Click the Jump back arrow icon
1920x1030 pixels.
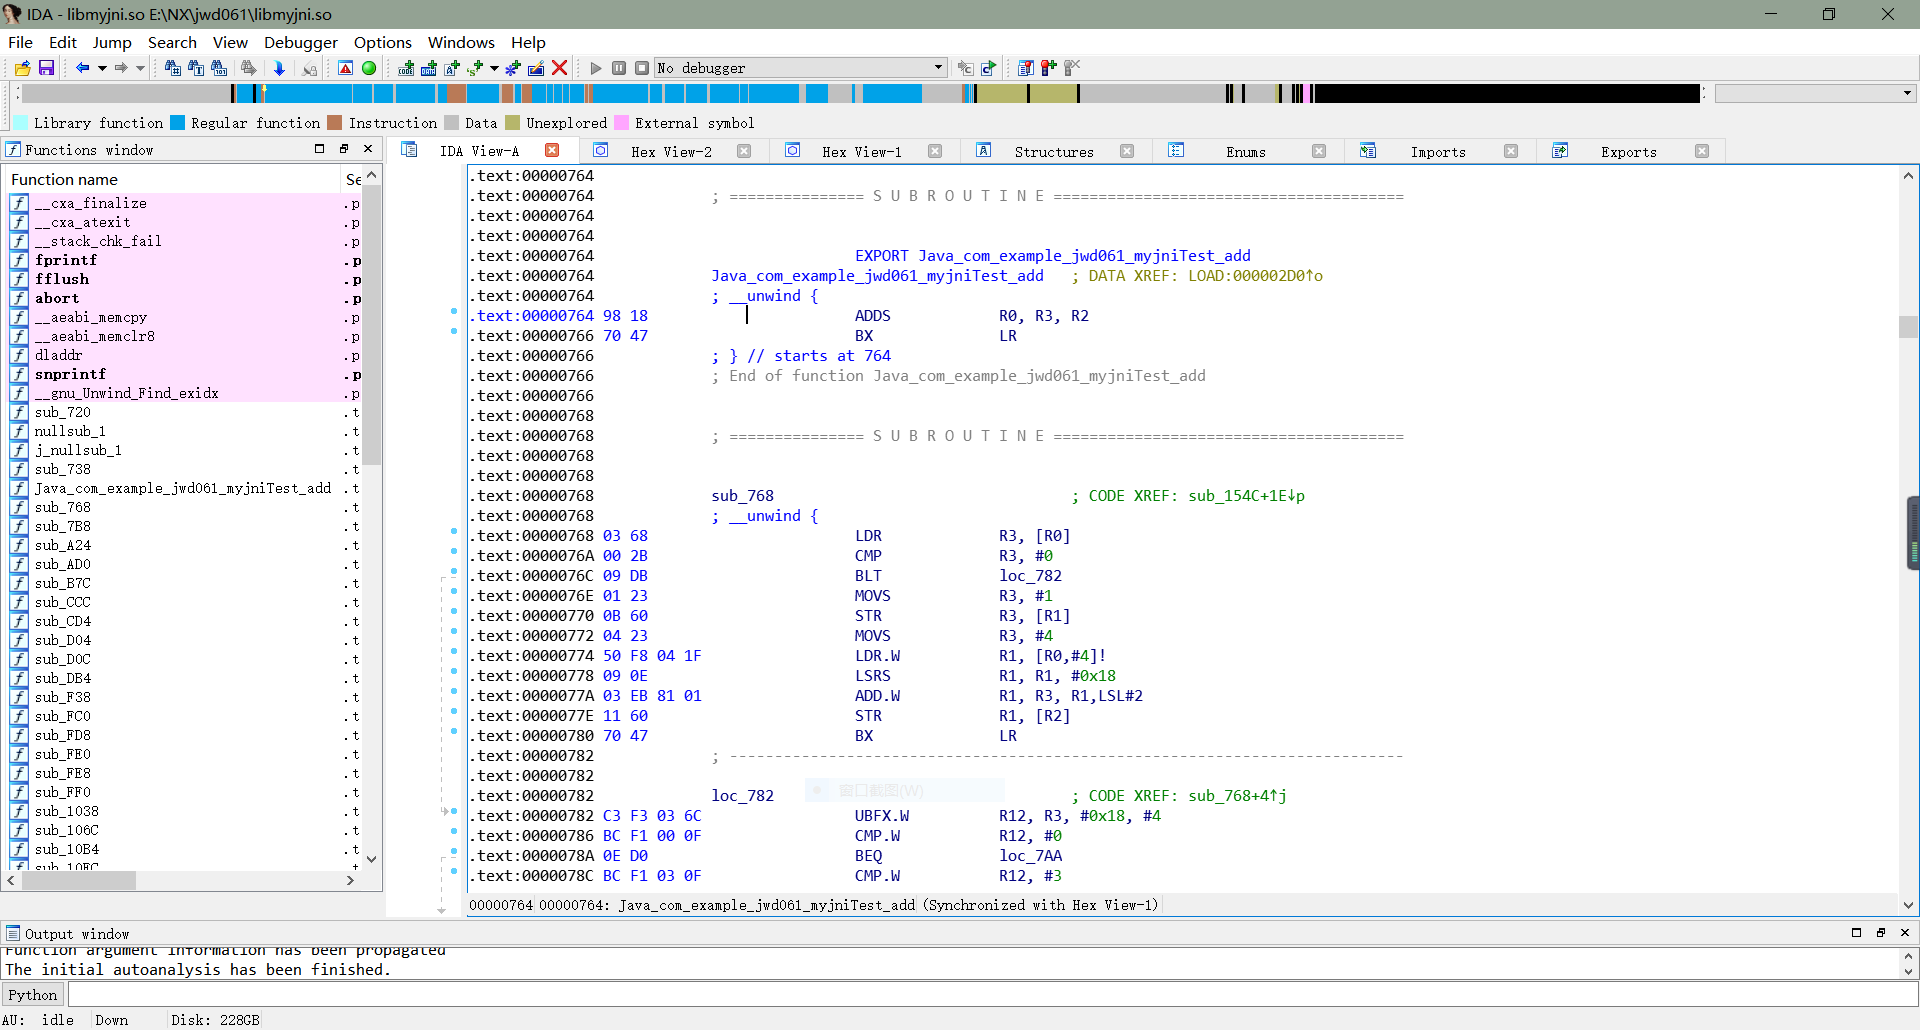click(82, 68)
